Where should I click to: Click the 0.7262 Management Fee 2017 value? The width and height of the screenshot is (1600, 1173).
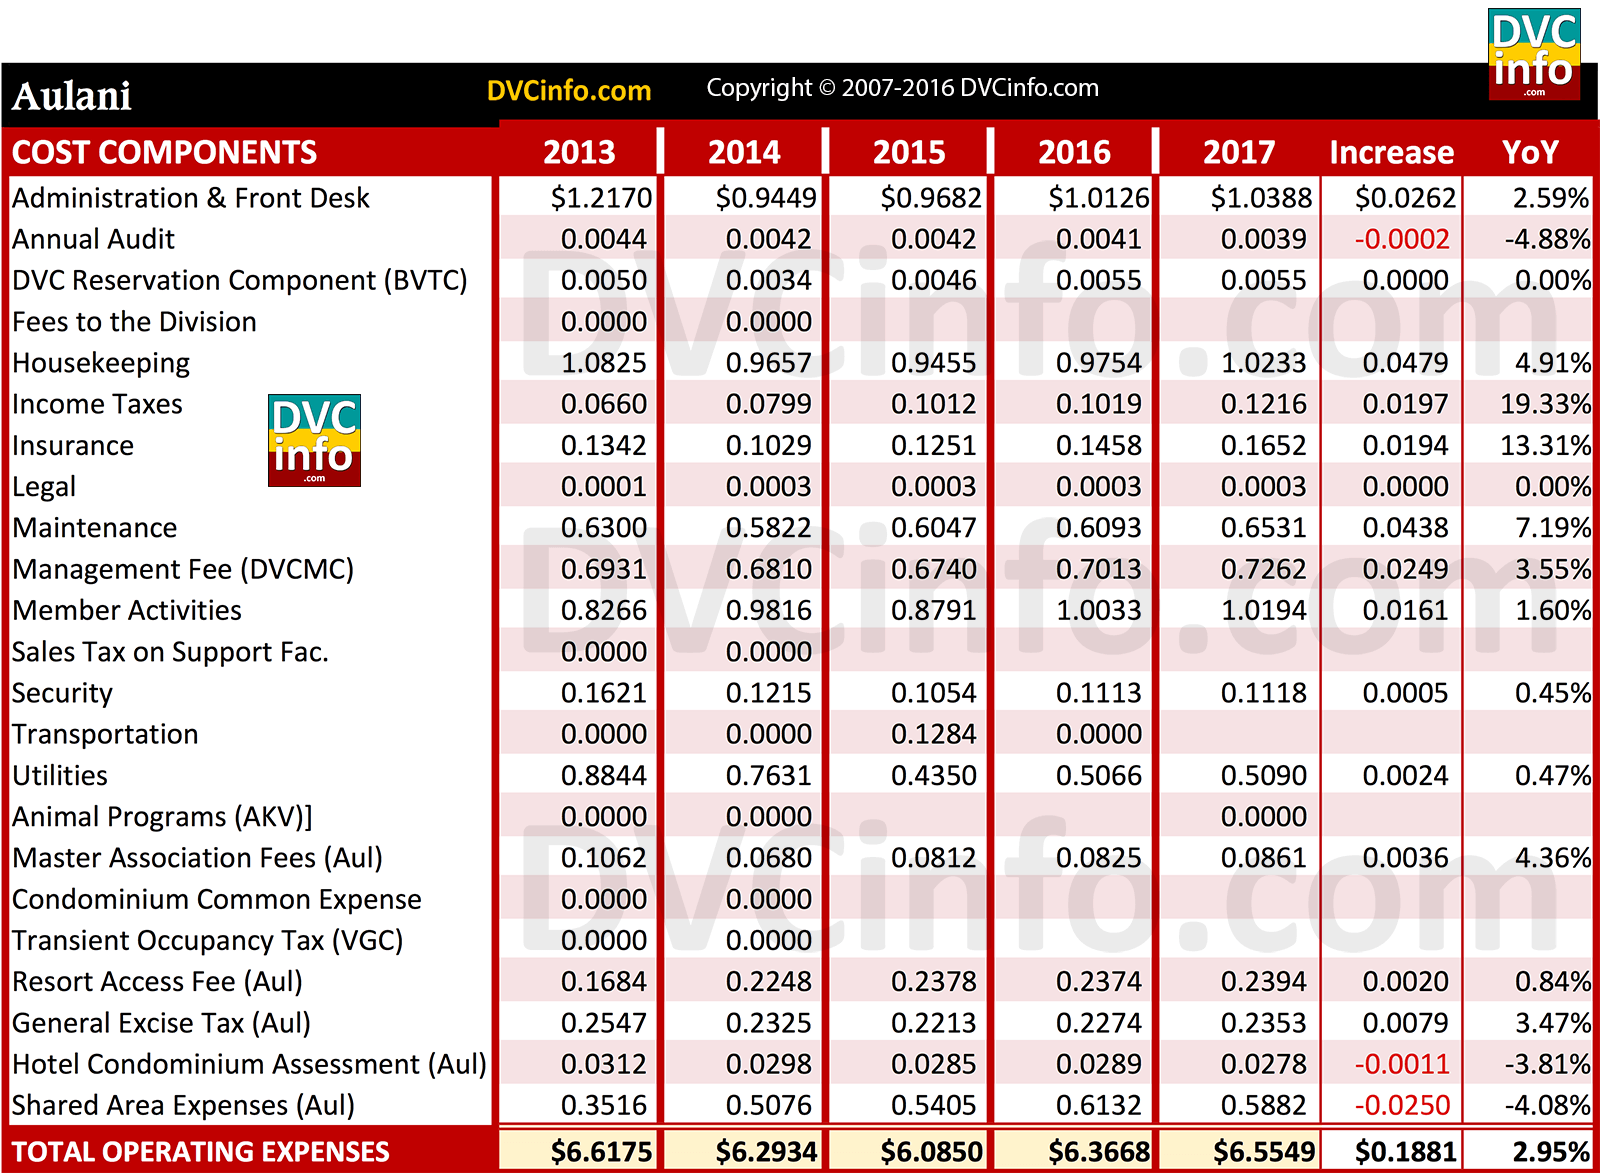pyautogui.click(x=1264, y=569)
